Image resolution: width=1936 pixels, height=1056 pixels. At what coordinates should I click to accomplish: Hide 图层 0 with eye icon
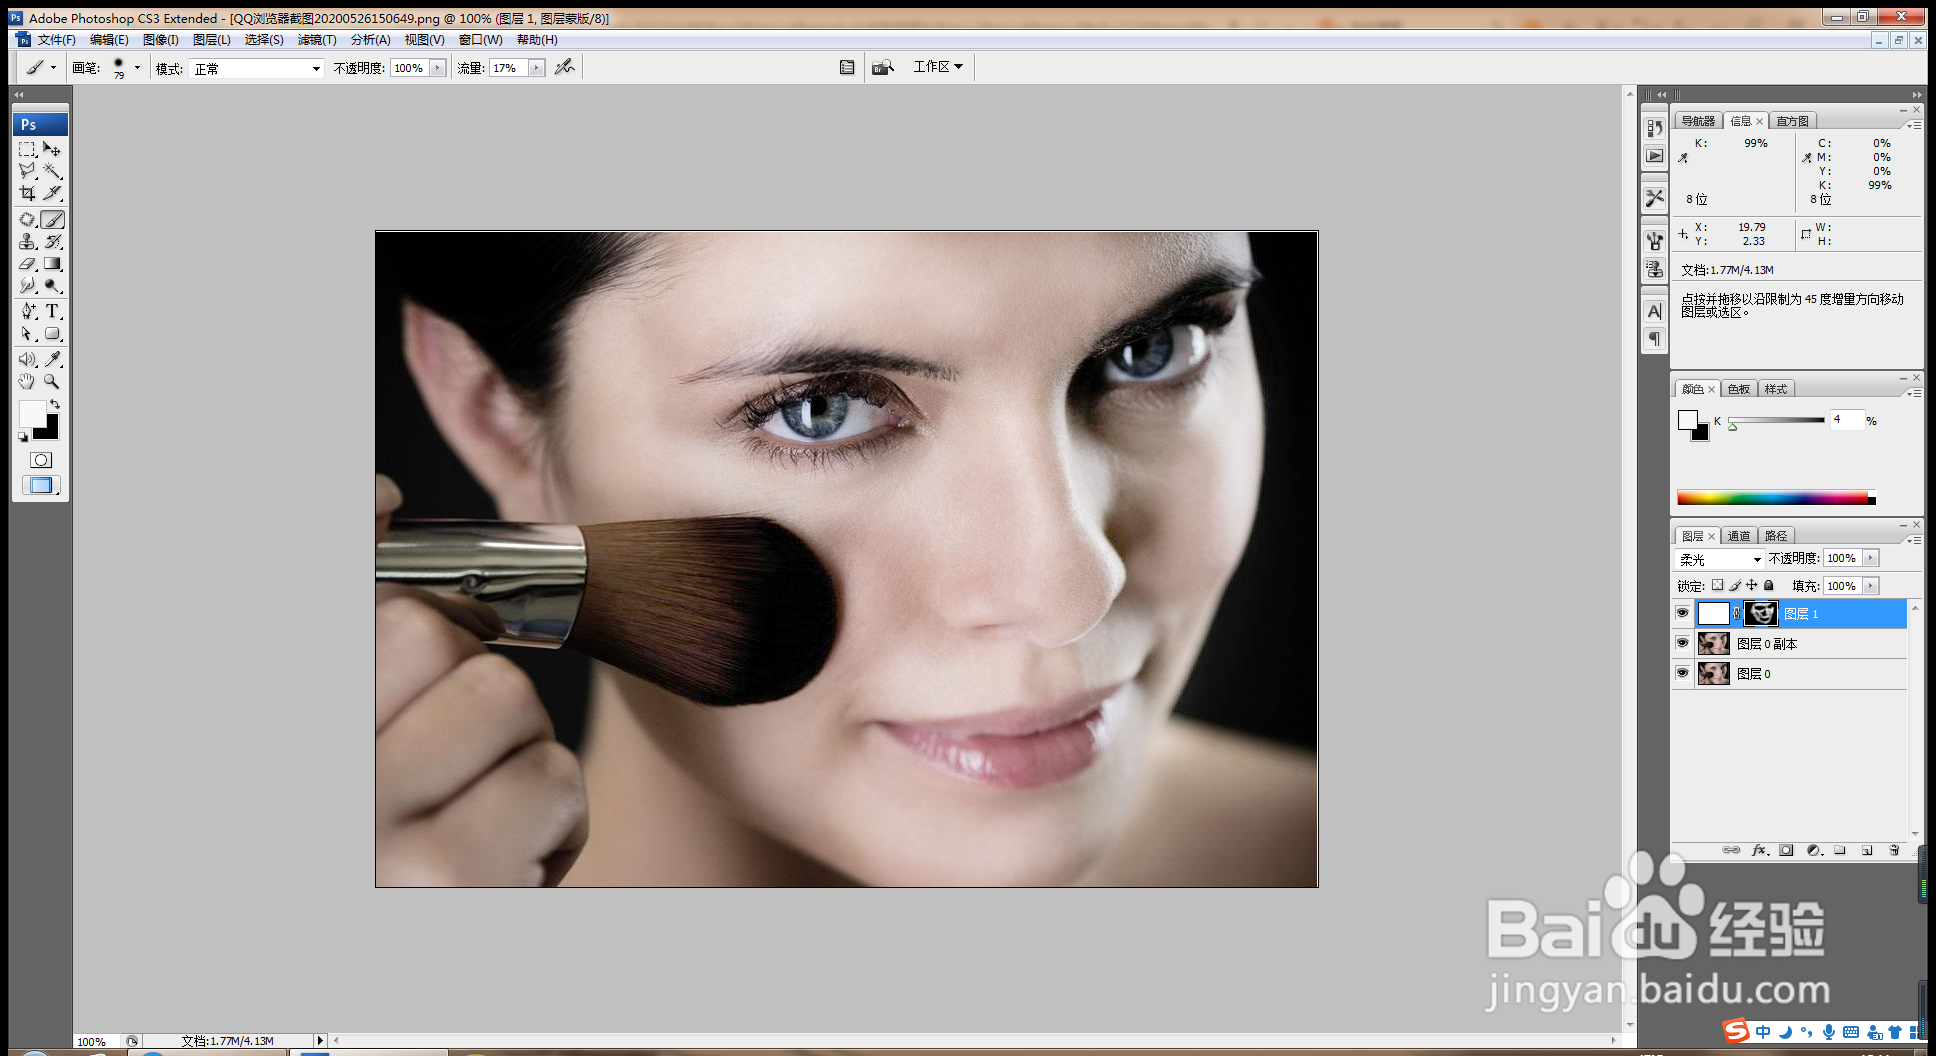coord(1682,673)
